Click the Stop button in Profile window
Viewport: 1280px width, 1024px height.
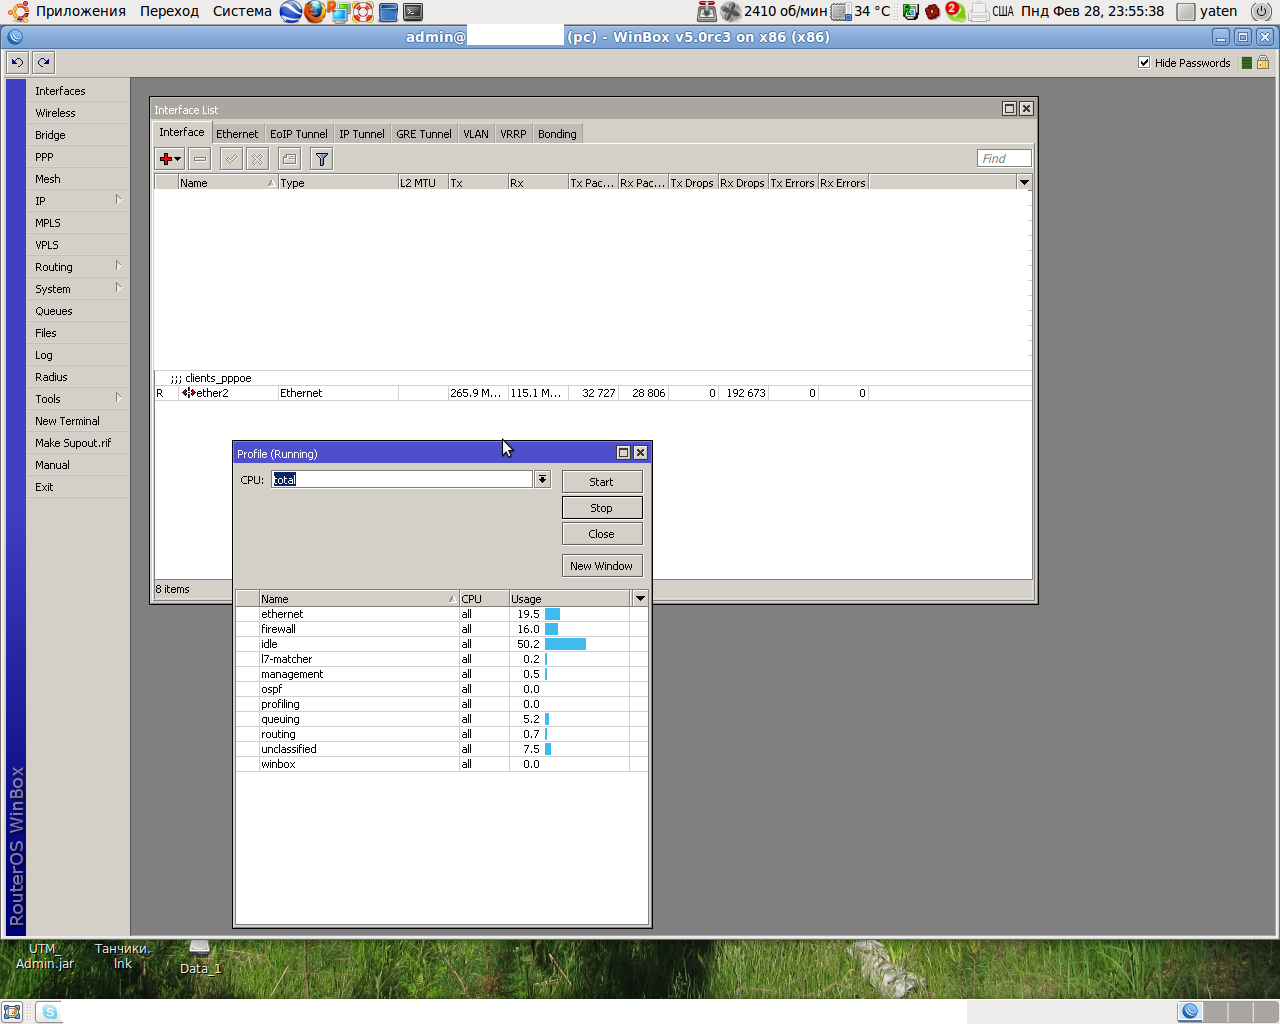coord(602,508)
